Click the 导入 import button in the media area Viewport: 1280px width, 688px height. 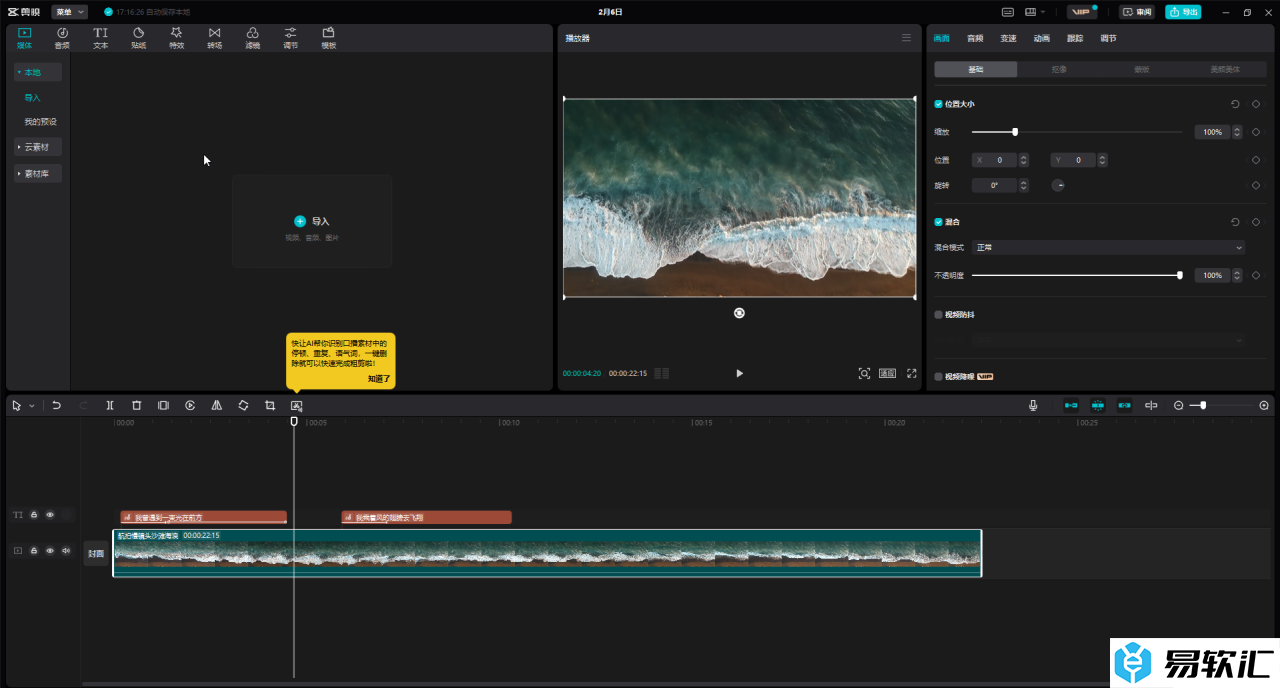point(312,221)
